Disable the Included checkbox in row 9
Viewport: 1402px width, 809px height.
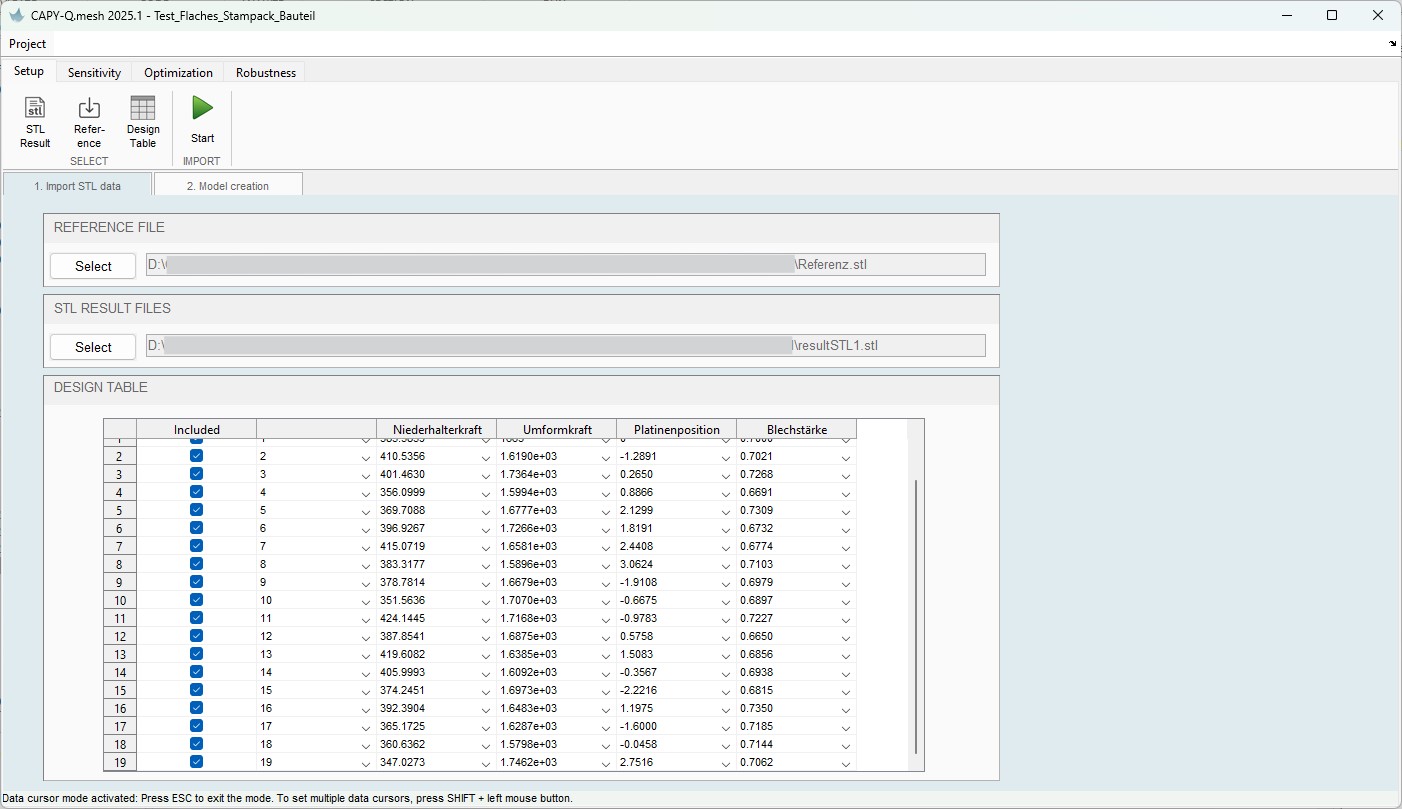(x=196, y=582)
